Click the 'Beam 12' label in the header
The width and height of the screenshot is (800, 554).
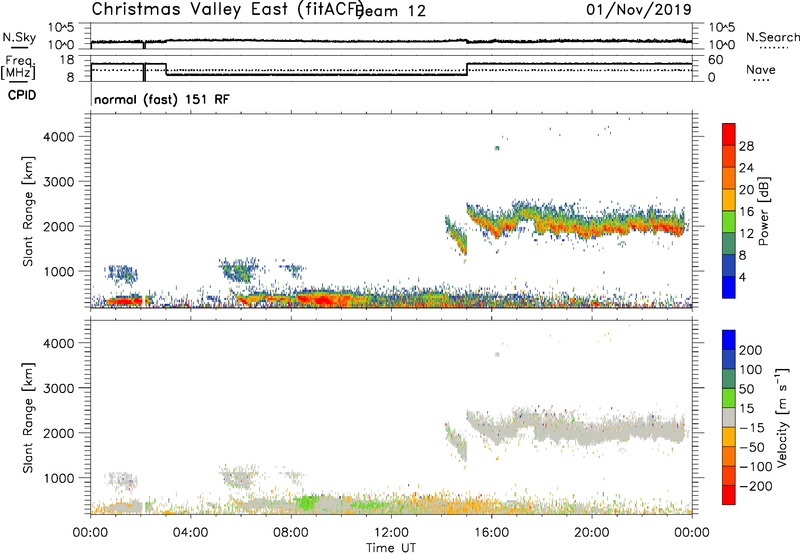(391, 11)
